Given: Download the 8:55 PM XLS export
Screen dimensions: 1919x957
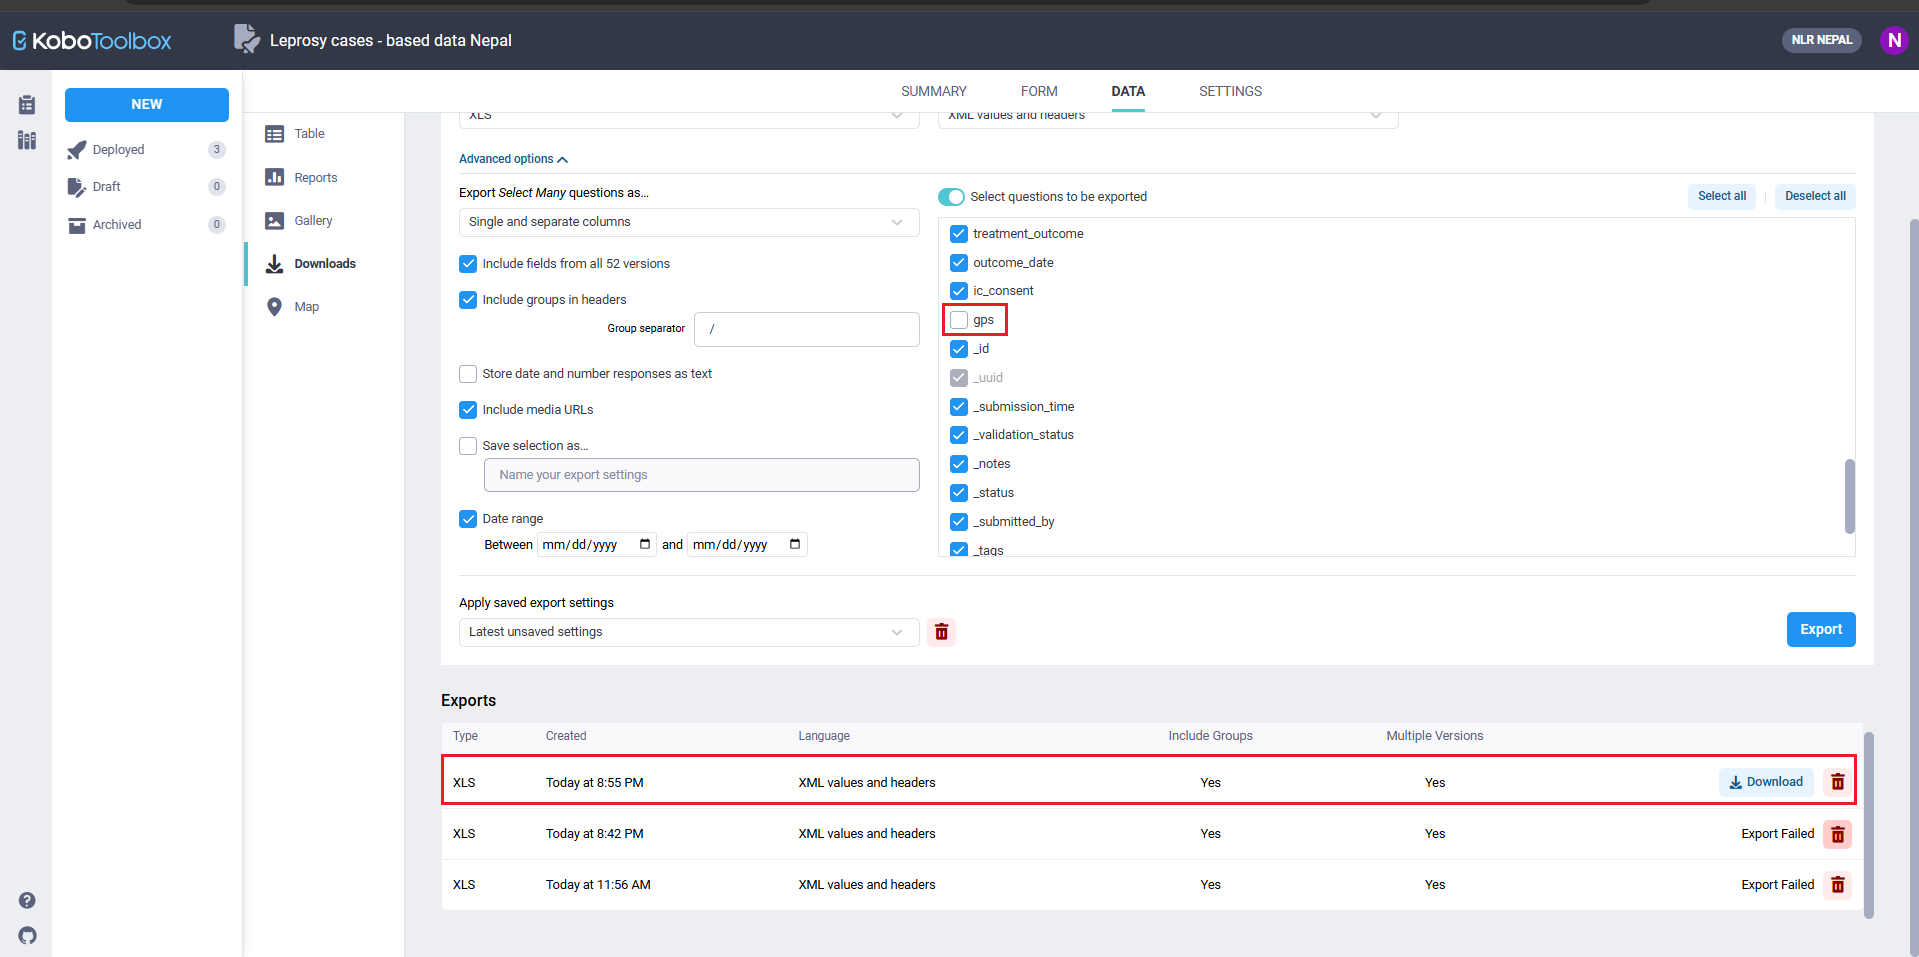Looking at the screenshot, I should (x=1766, y=782).
